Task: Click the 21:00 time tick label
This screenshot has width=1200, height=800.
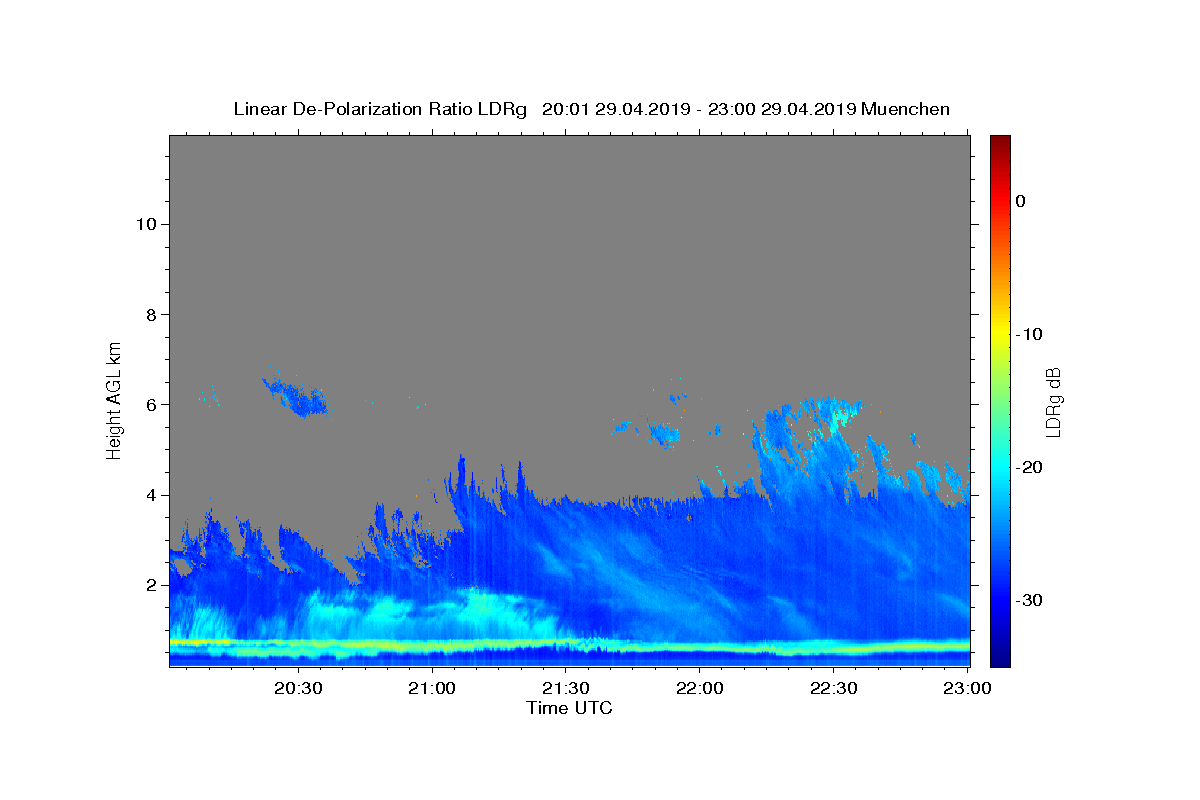Action: (x=433, y=688)
